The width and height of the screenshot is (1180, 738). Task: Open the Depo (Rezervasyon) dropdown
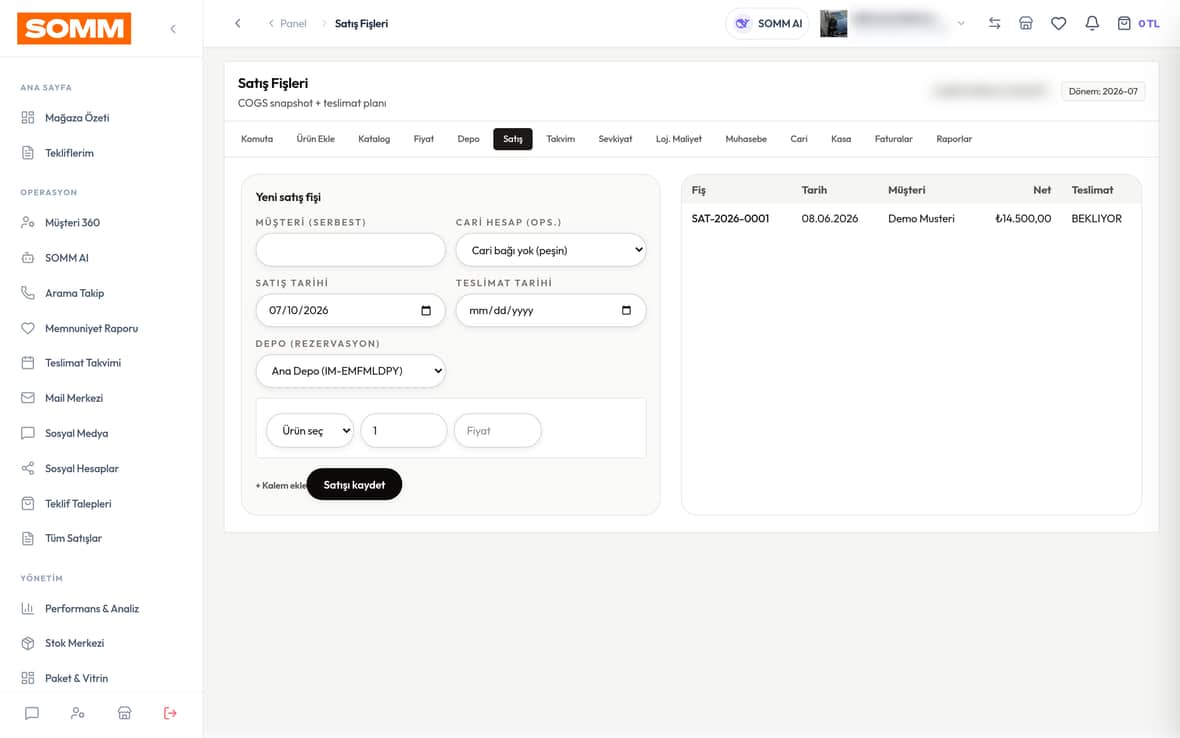click(351, 370)
